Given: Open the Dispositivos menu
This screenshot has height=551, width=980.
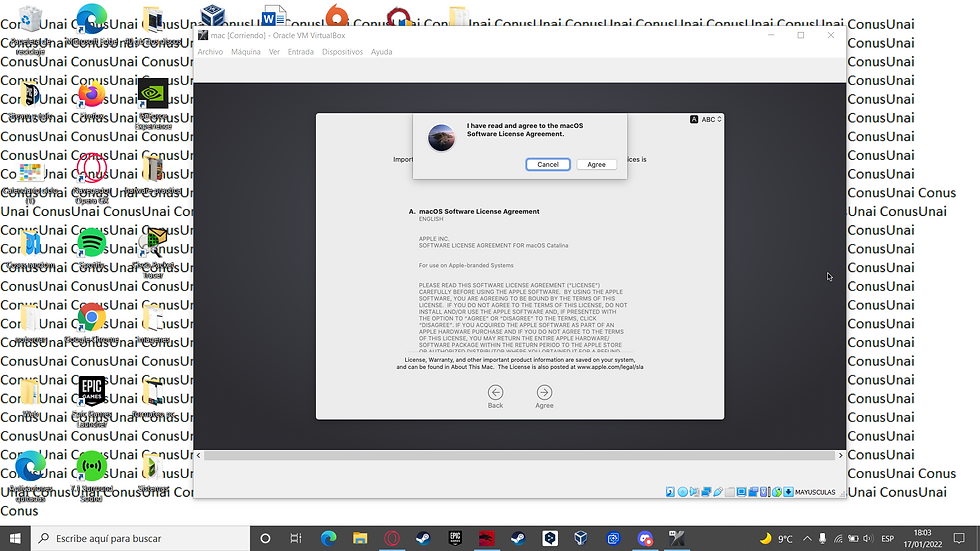Looking at the screenshot, I should click(342, 52).
